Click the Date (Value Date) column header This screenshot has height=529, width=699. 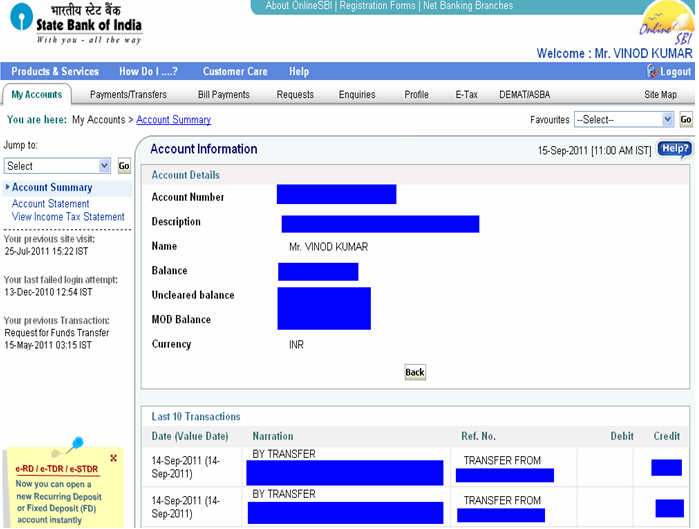click(x=190, y=436)
